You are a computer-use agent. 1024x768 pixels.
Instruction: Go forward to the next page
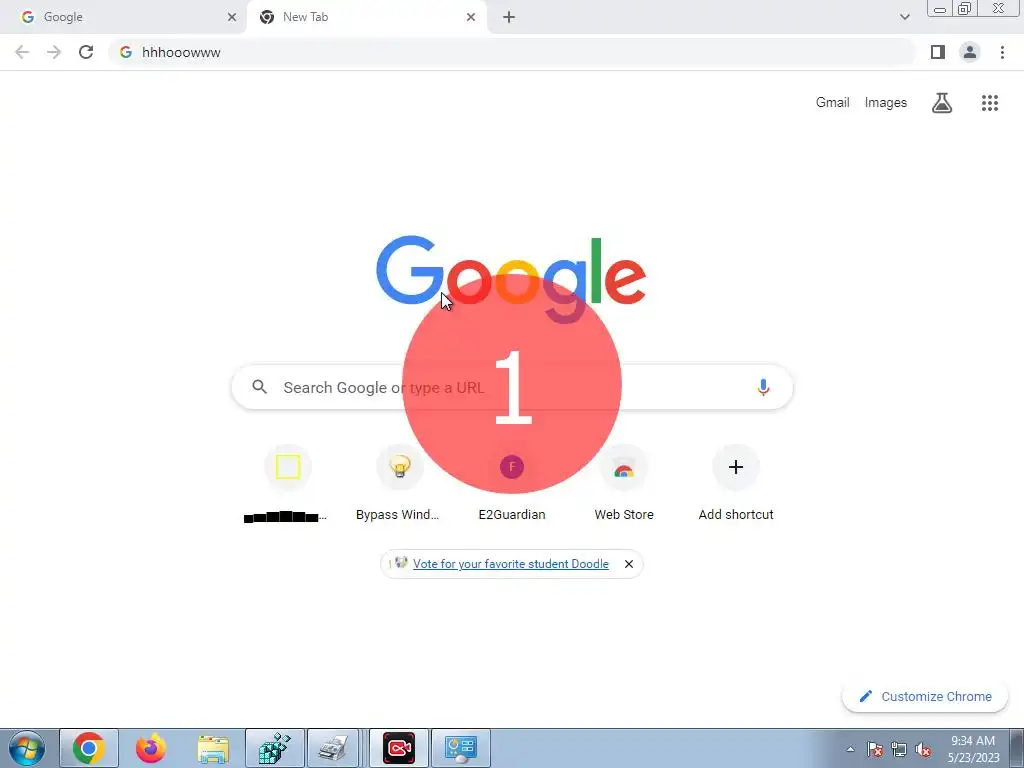(x=54, y=52)
